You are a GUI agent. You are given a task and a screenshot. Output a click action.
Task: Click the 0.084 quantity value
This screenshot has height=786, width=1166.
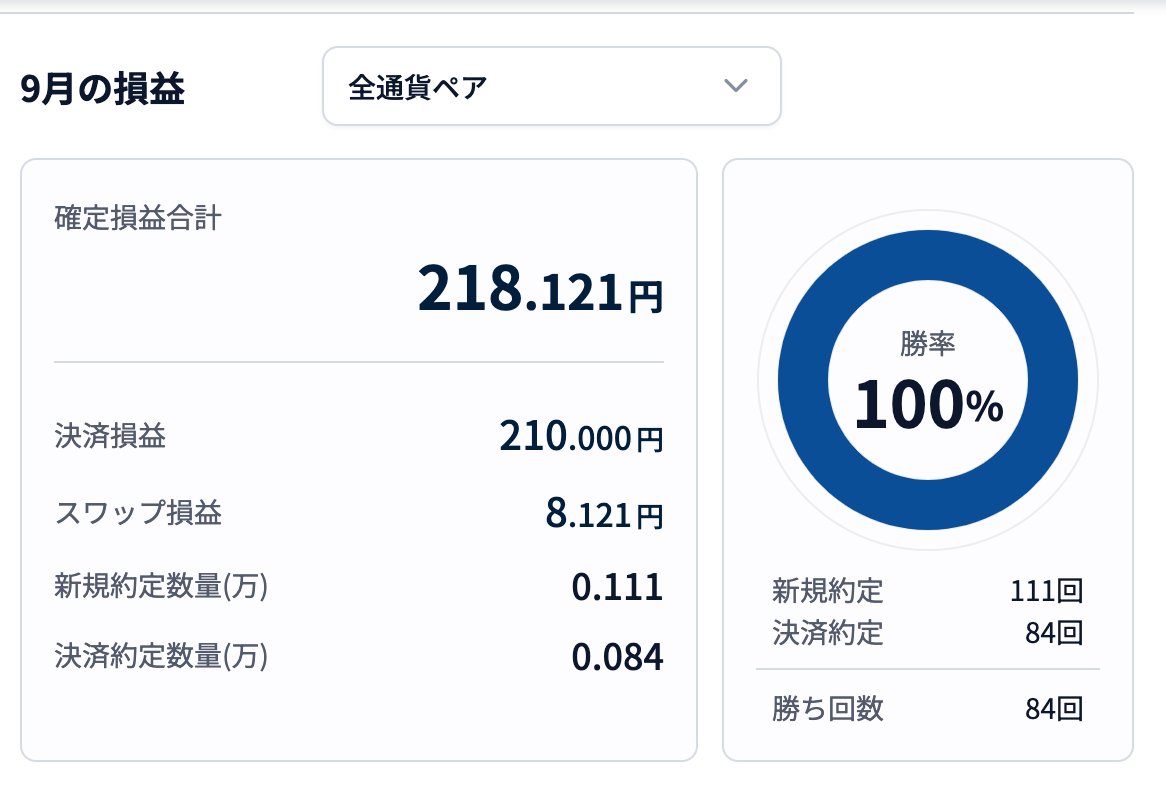(x=617, y=657)
